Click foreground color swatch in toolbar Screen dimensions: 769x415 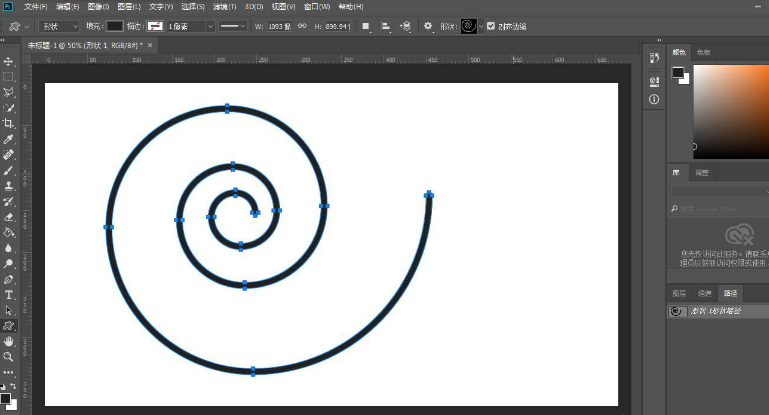5,398
